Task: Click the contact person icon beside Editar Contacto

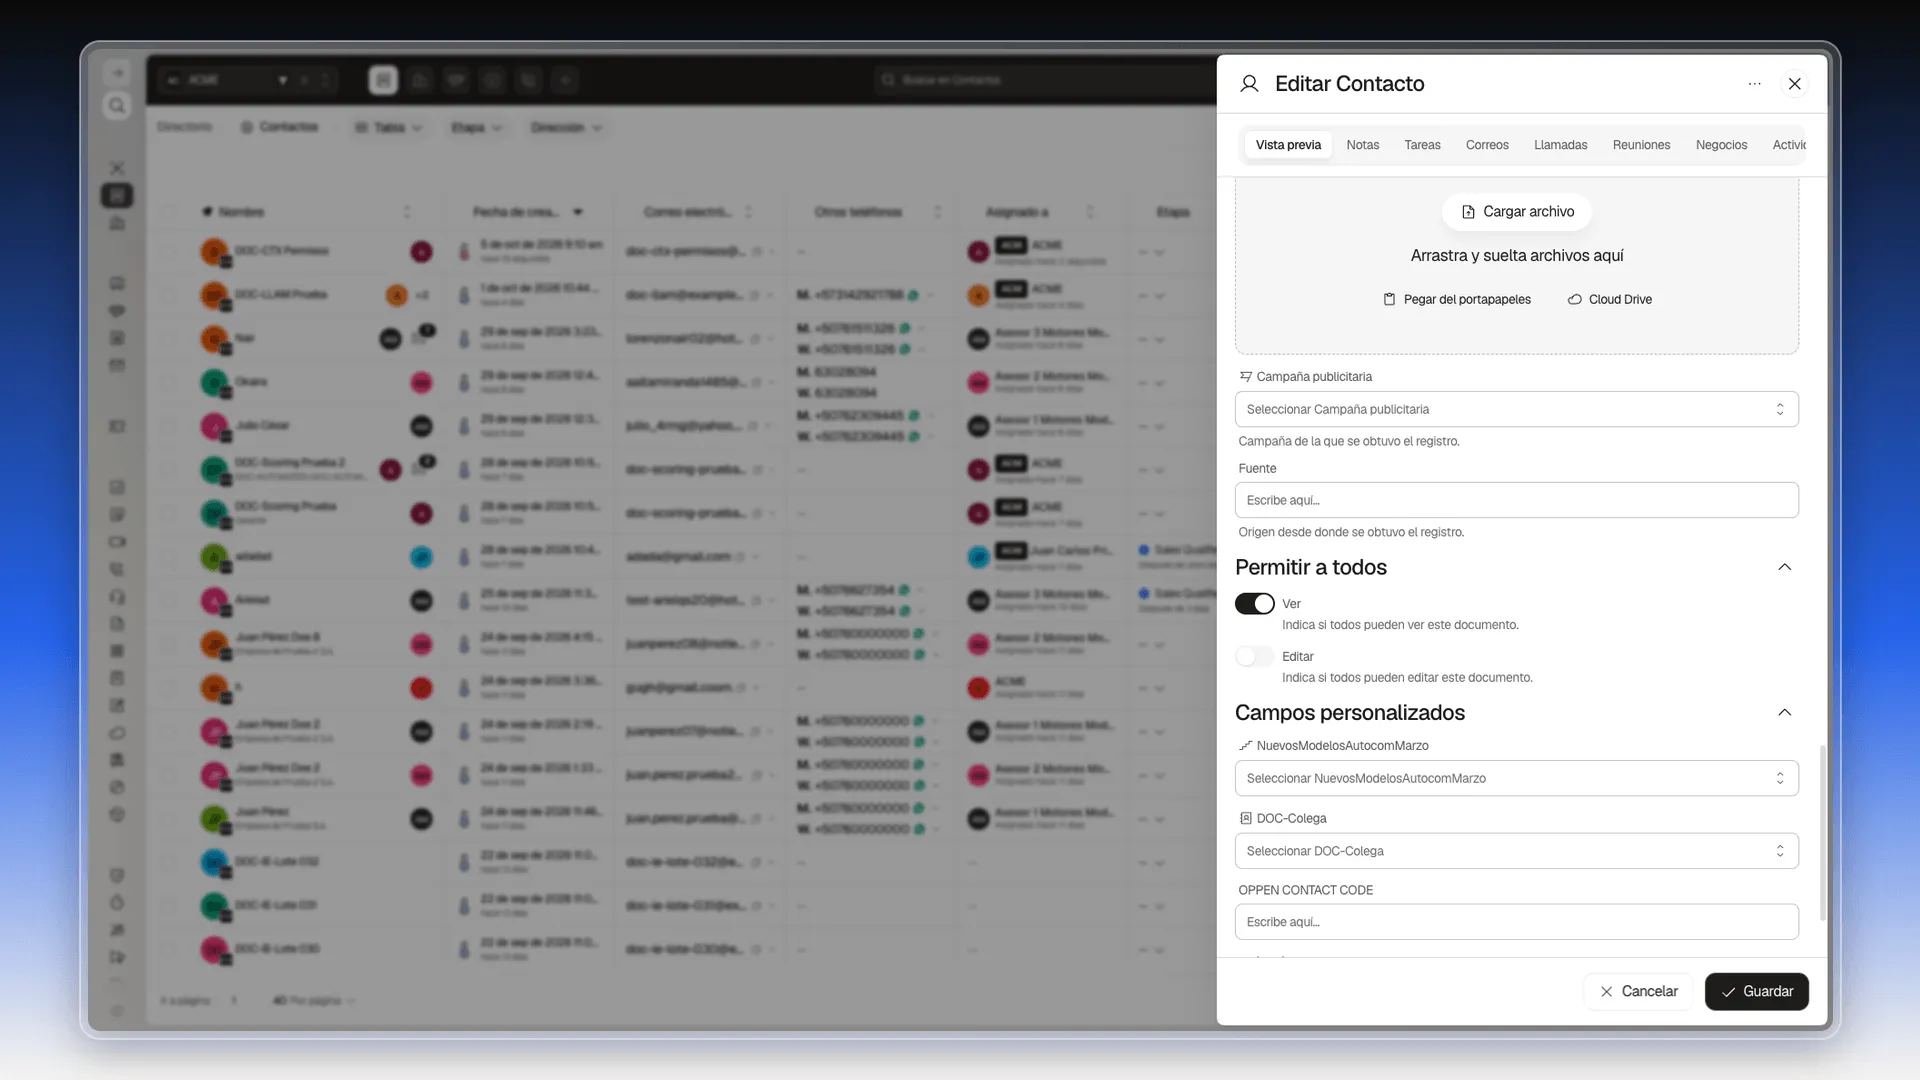Action: point(1249,84)
